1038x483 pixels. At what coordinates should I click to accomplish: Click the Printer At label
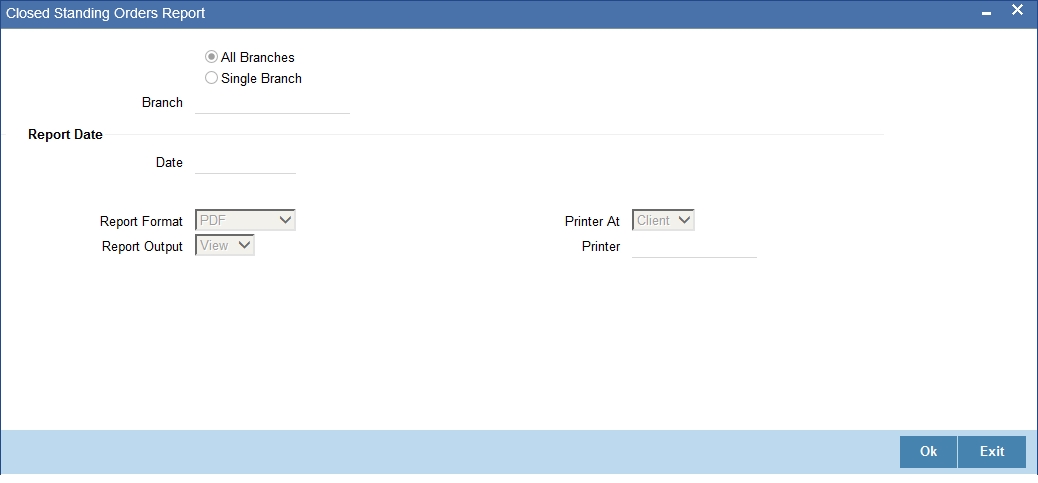(x=592, y=222)
